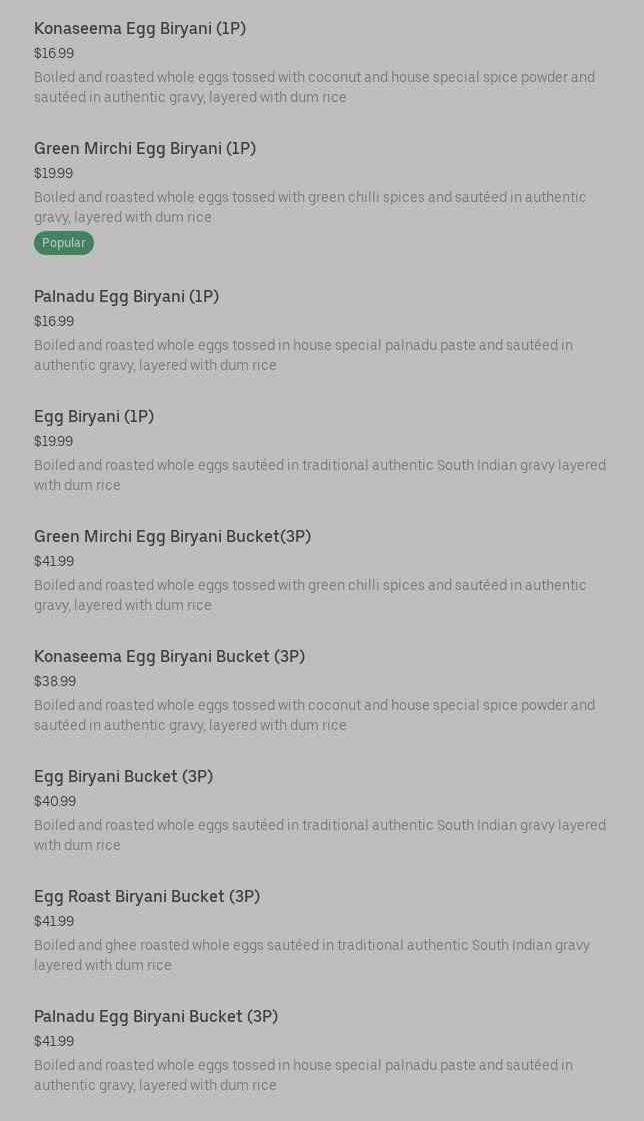Open the Konaseema Egg Biryani (1P) item
Image resolution: width=644 pixels, height=1121 pixels.
coord(140,28)
